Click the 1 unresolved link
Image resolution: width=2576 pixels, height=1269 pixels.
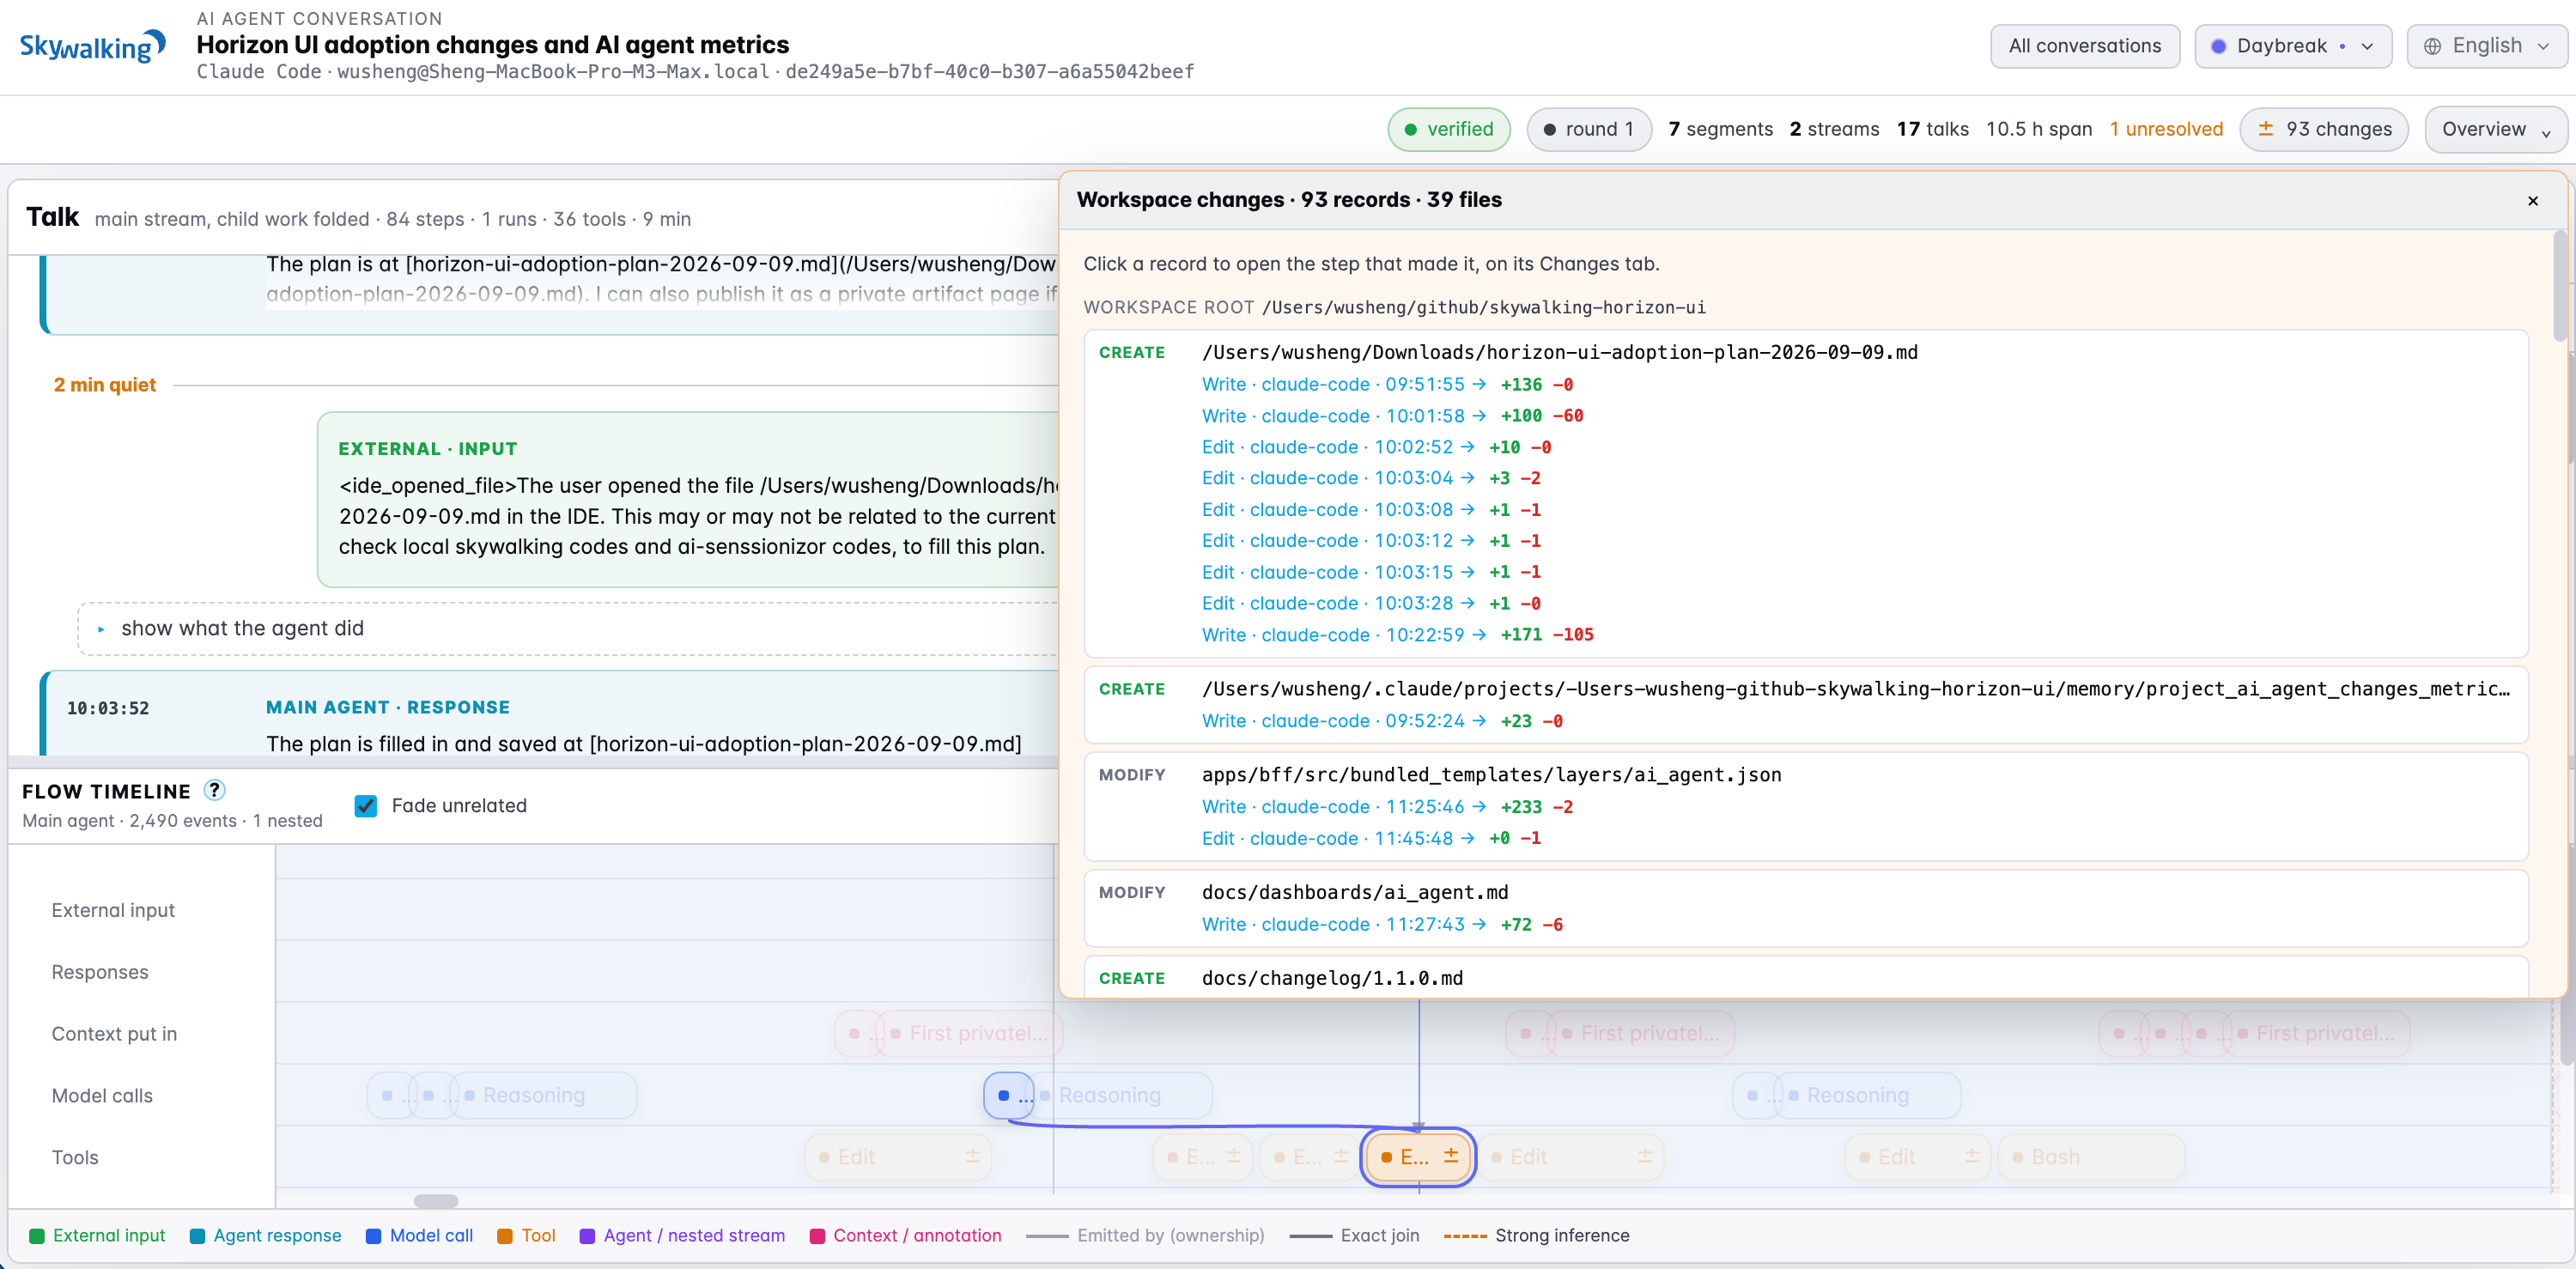tap(2165, 129)
